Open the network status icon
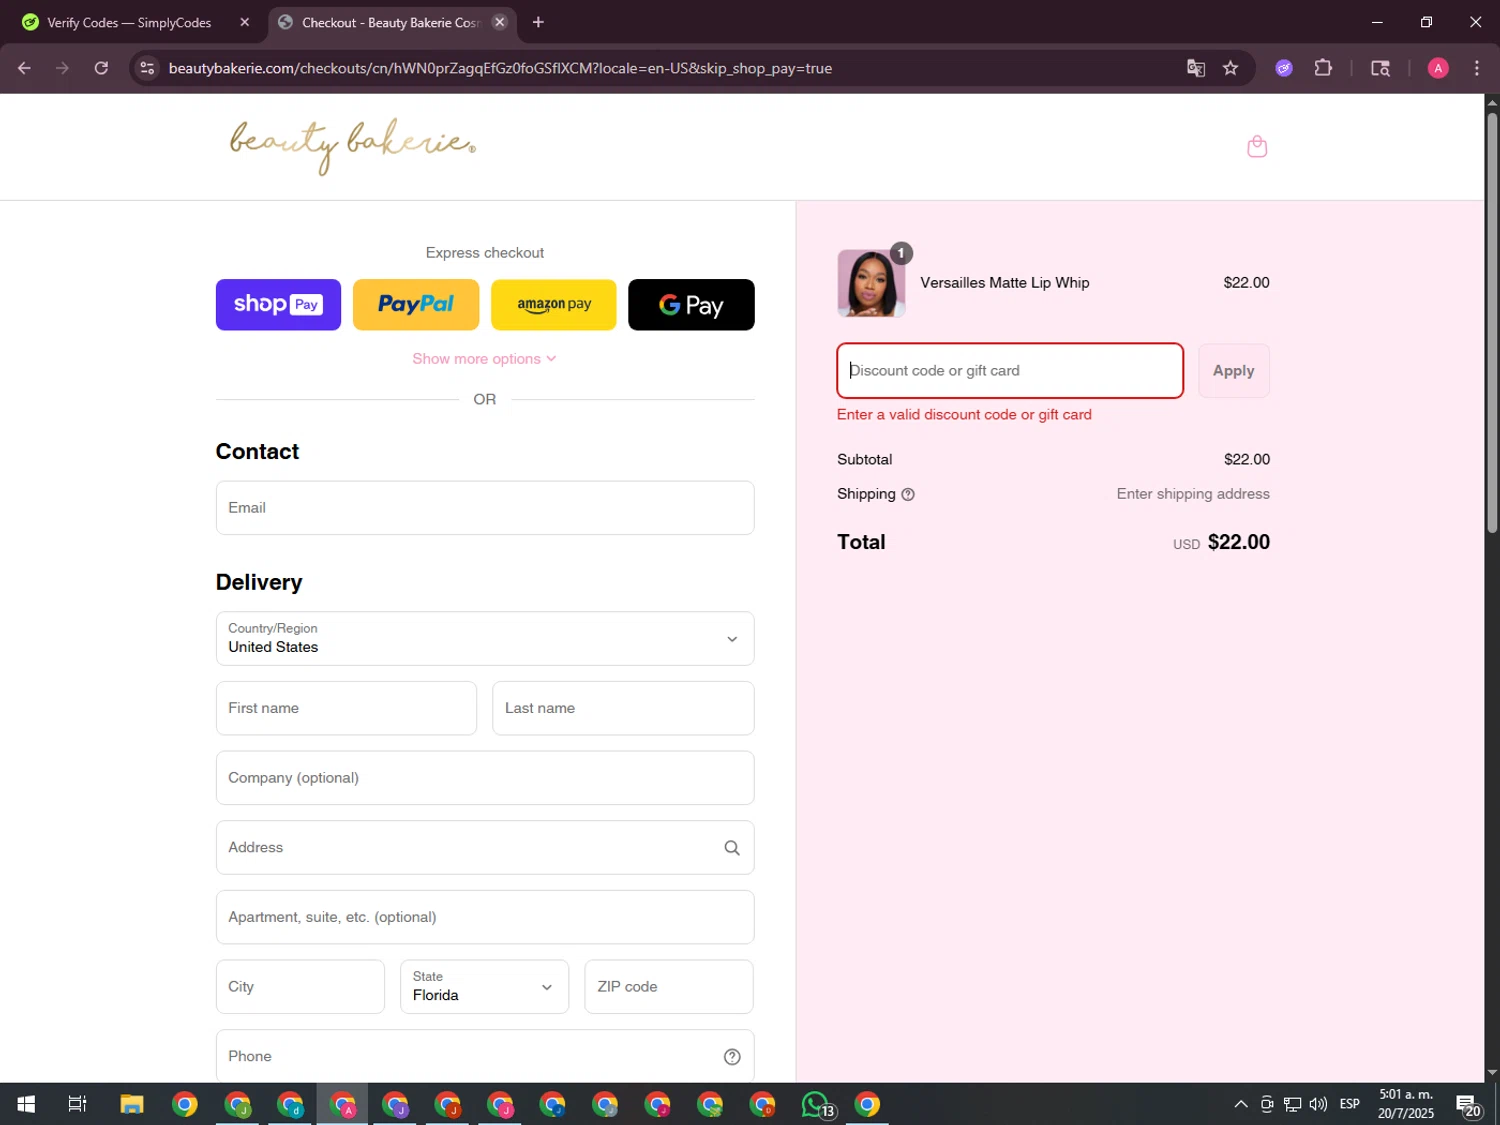 click(1292, 1104)
